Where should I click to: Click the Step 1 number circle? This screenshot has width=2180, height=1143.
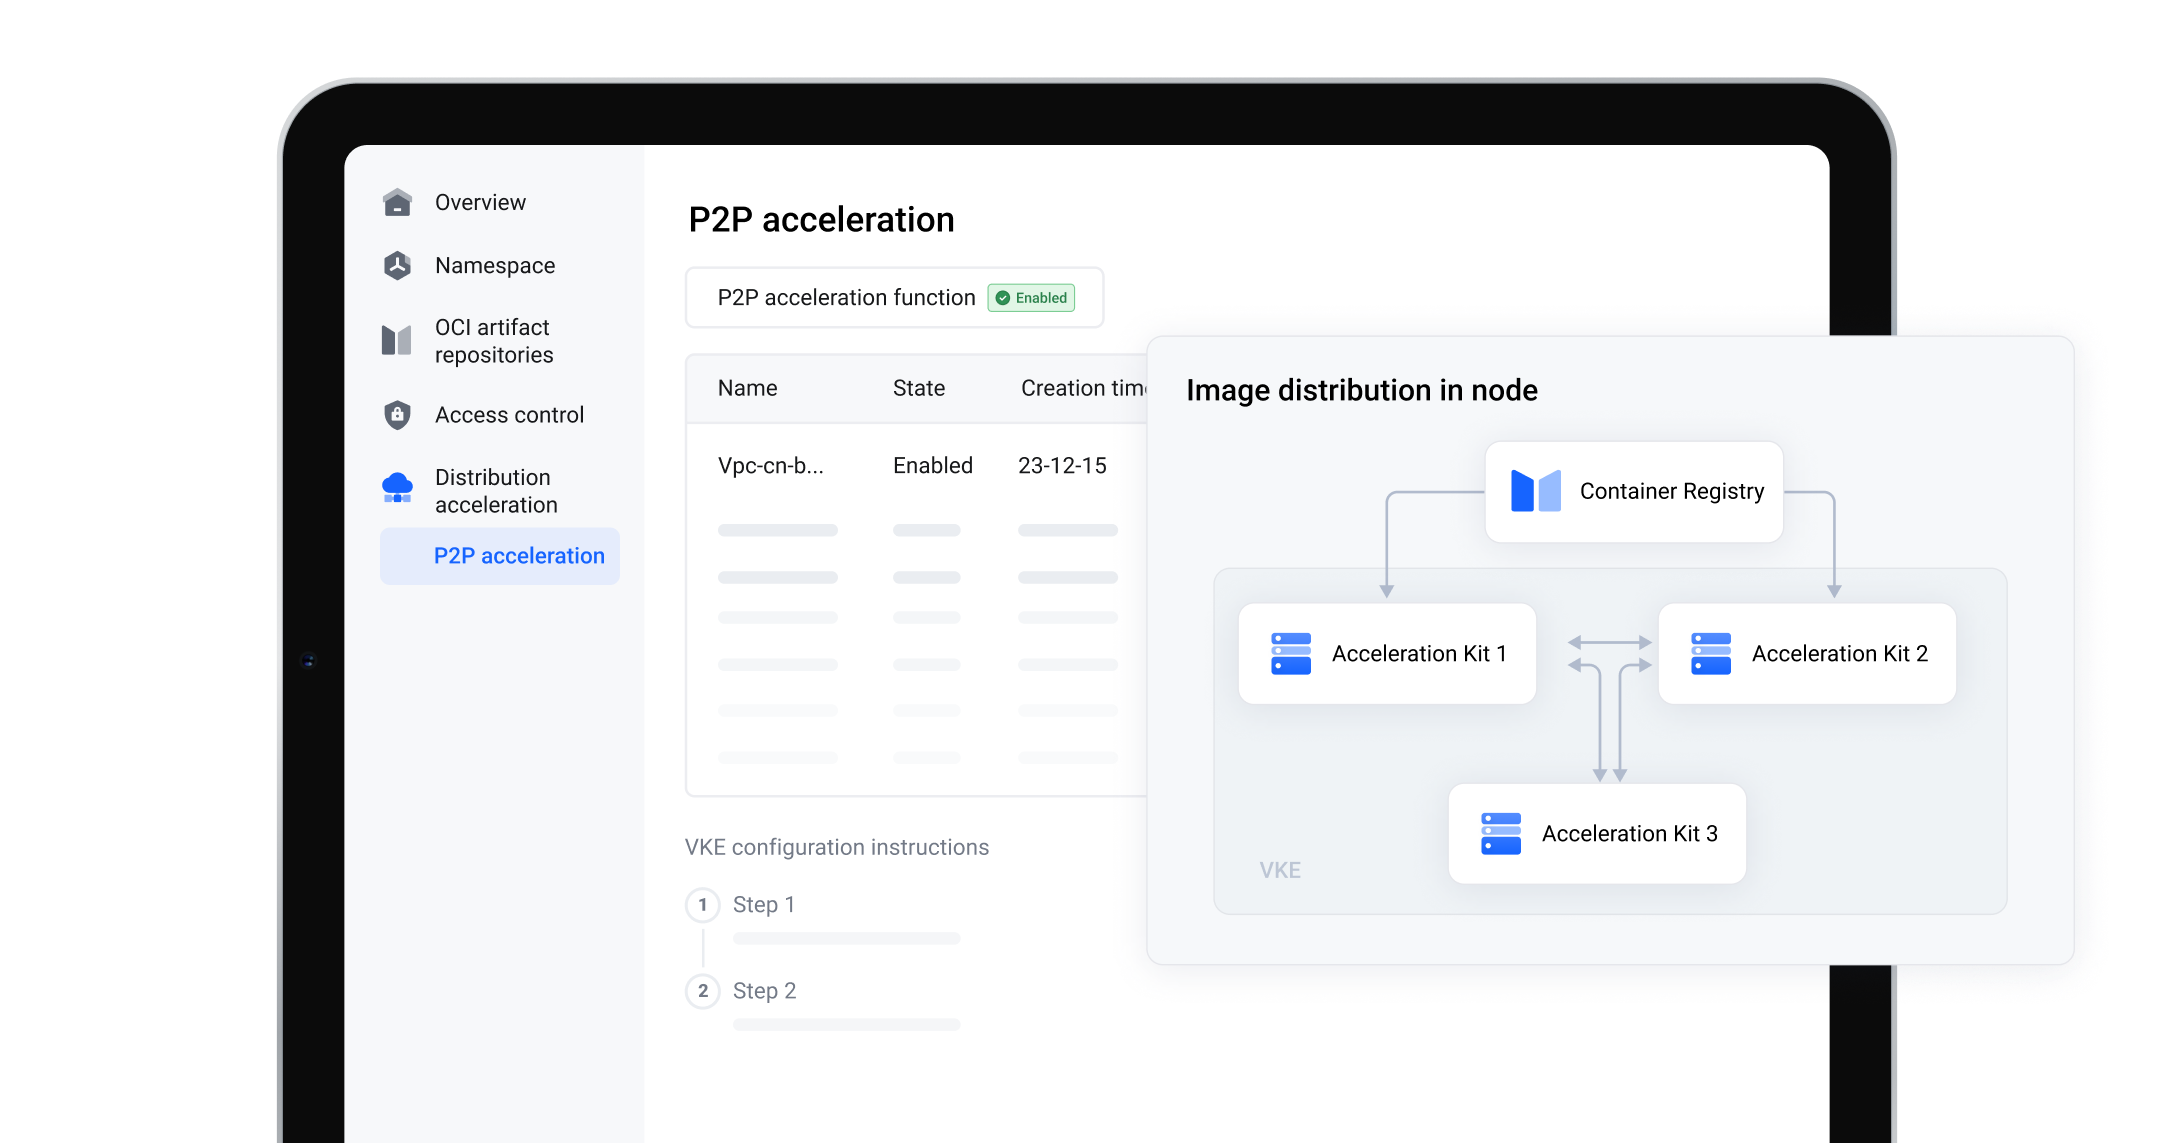click(x=703, y=905)
